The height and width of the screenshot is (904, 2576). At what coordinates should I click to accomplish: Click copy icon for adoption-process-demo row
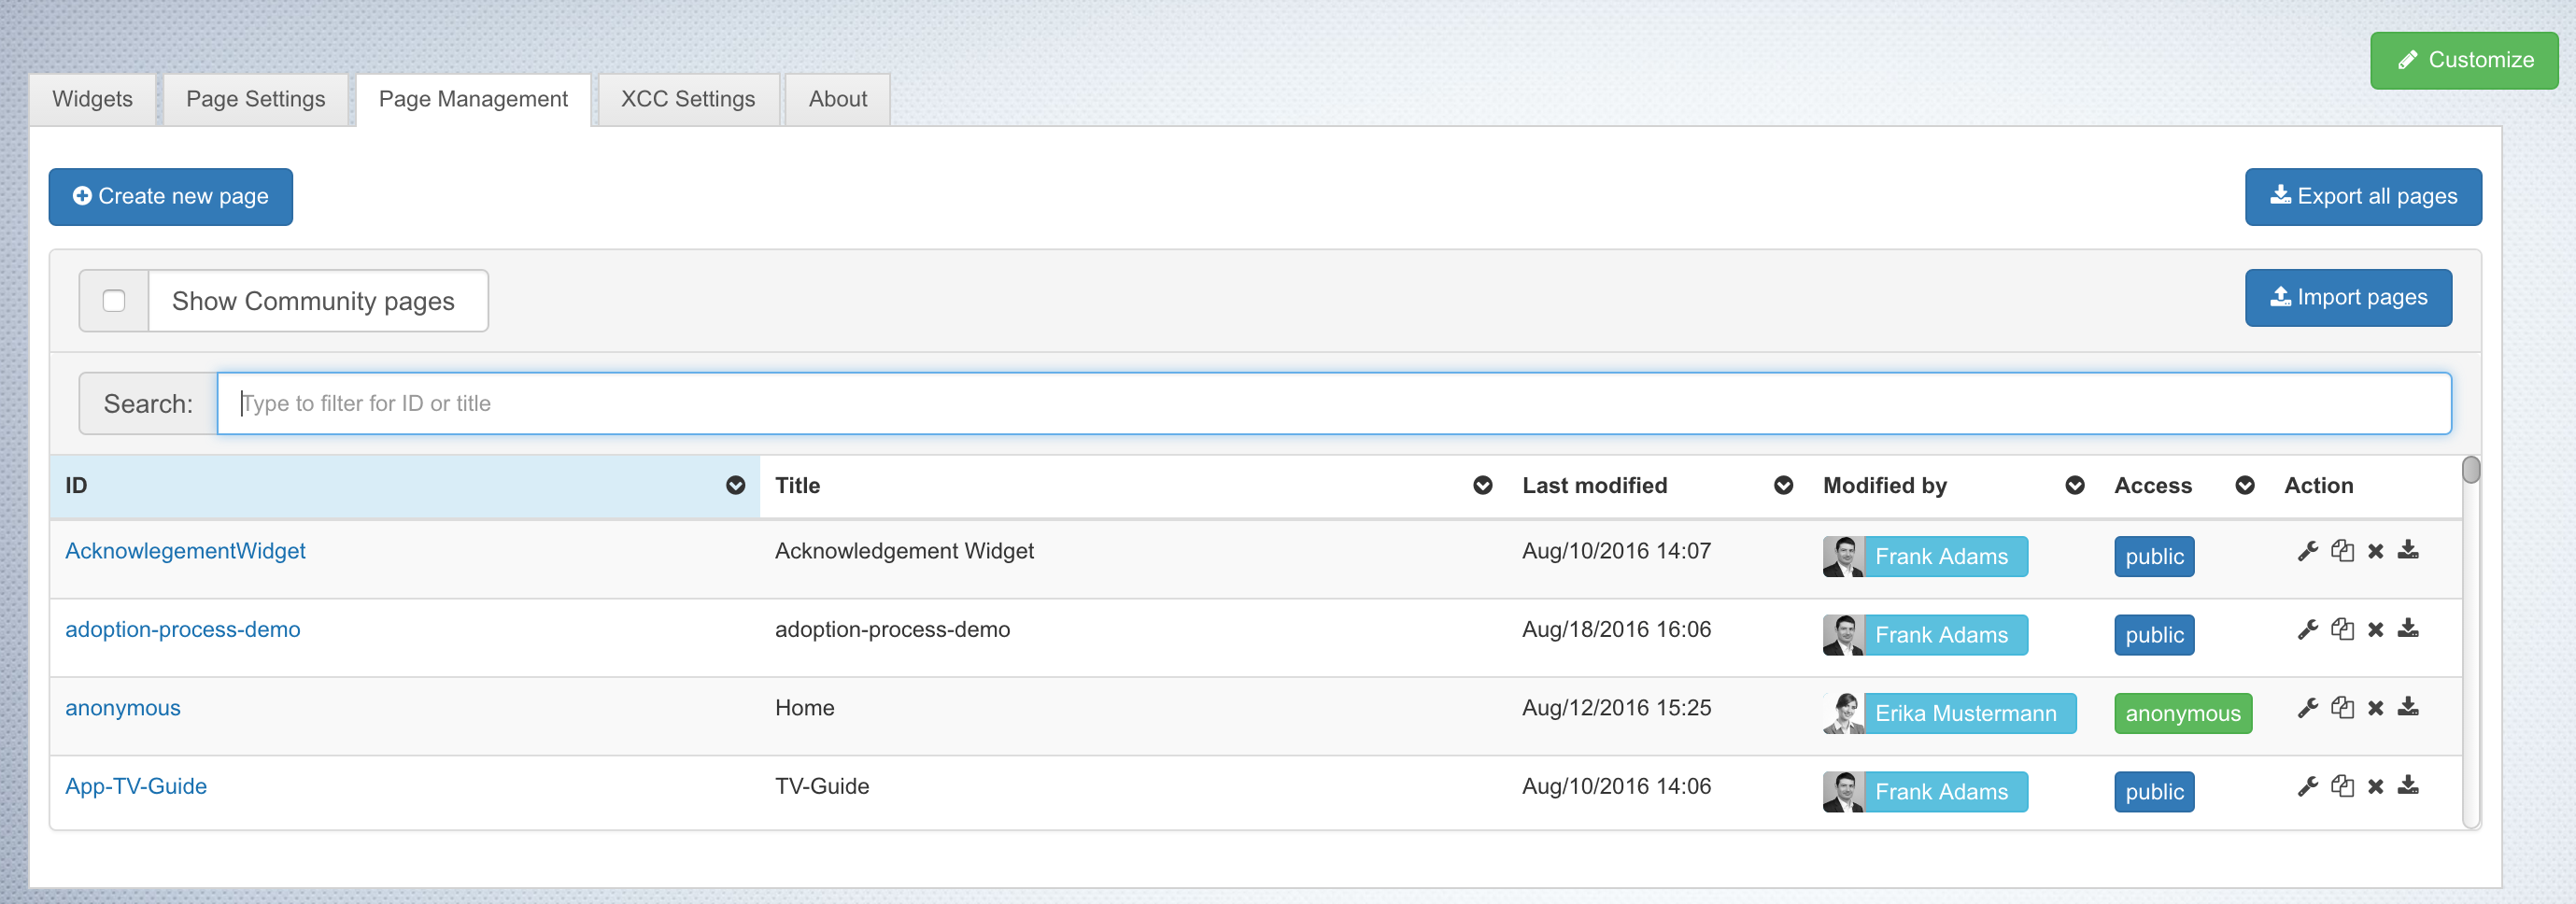point(2342,629)
